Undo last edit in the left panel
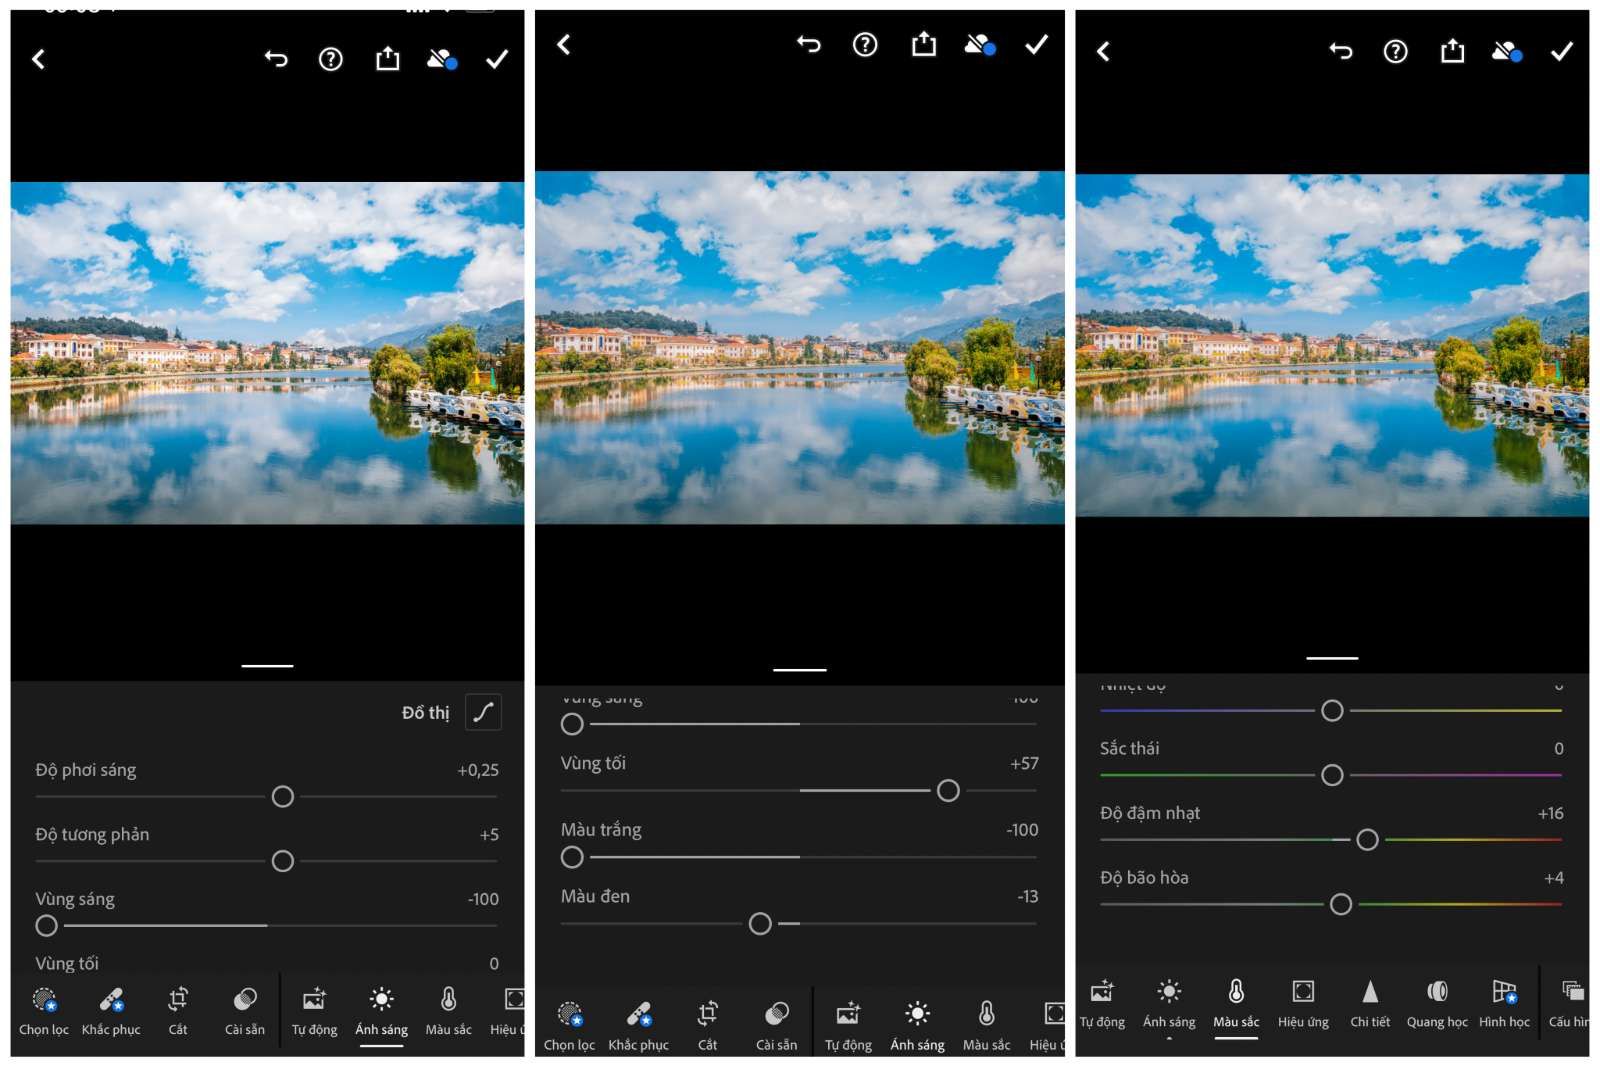The image size is (1600, 1066). pyautogui.click(x=276, y=60)
